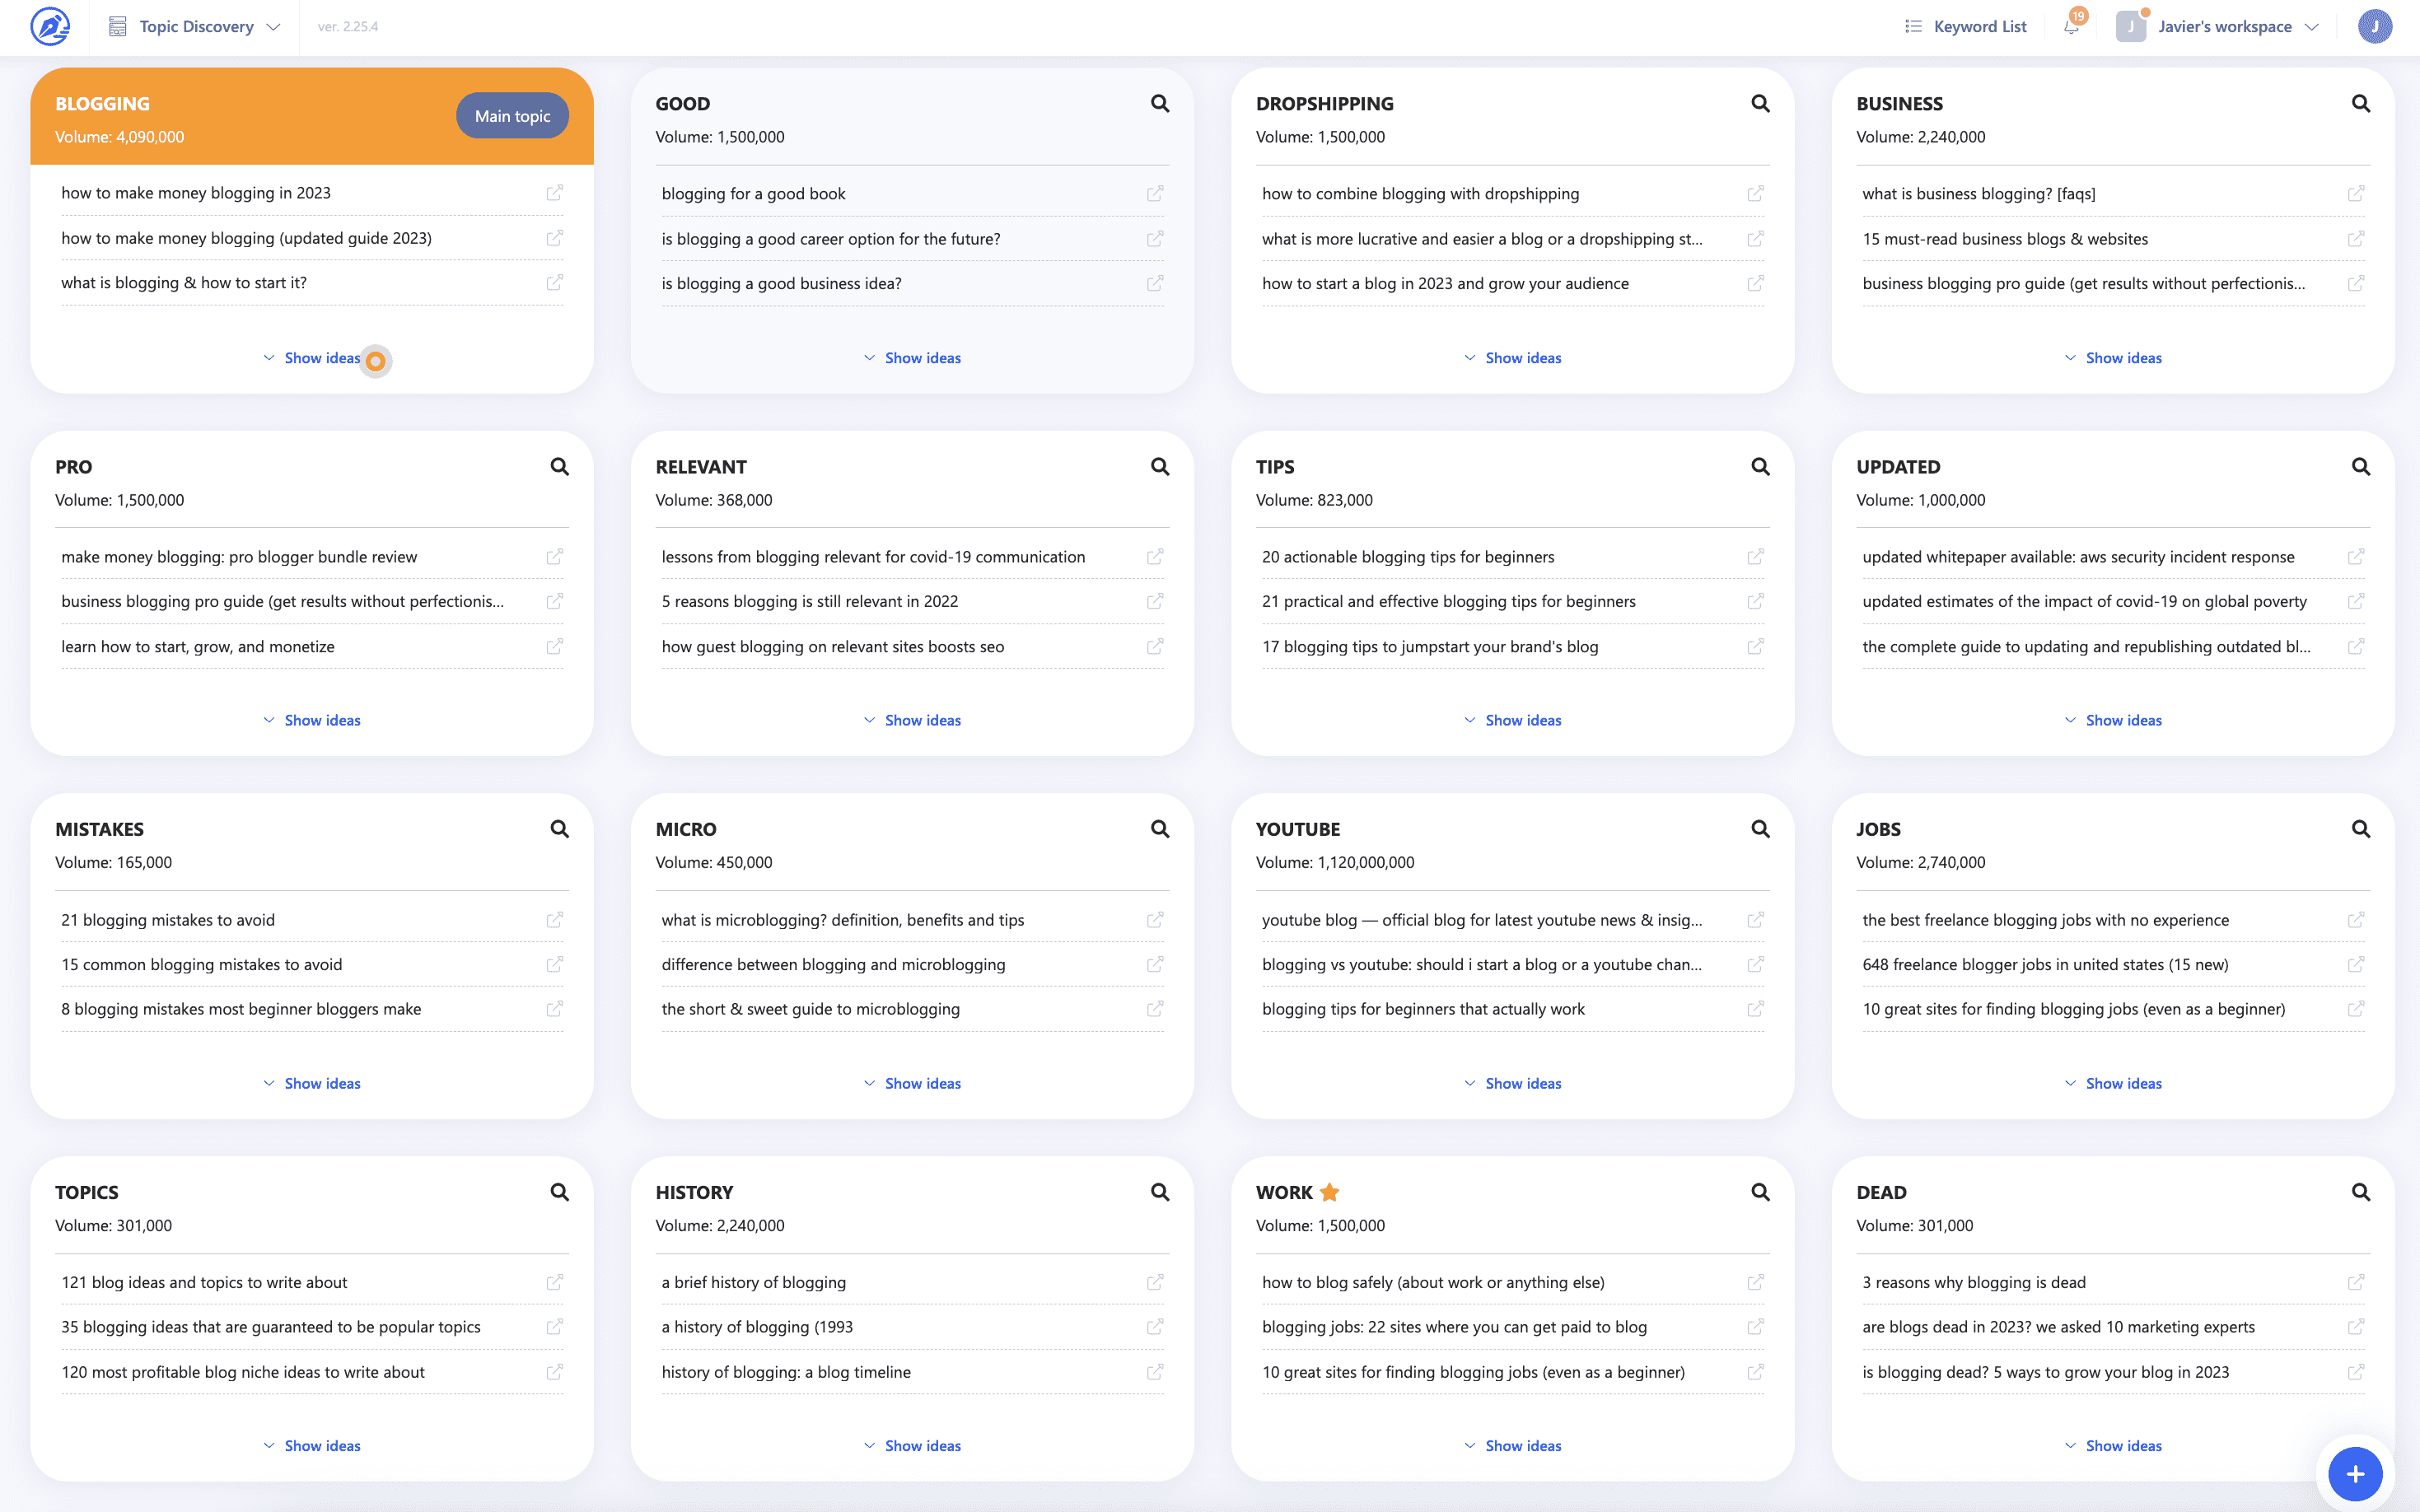
Task: Open '15 must-read business blogs & websites'
Action: click(2005, 239)
